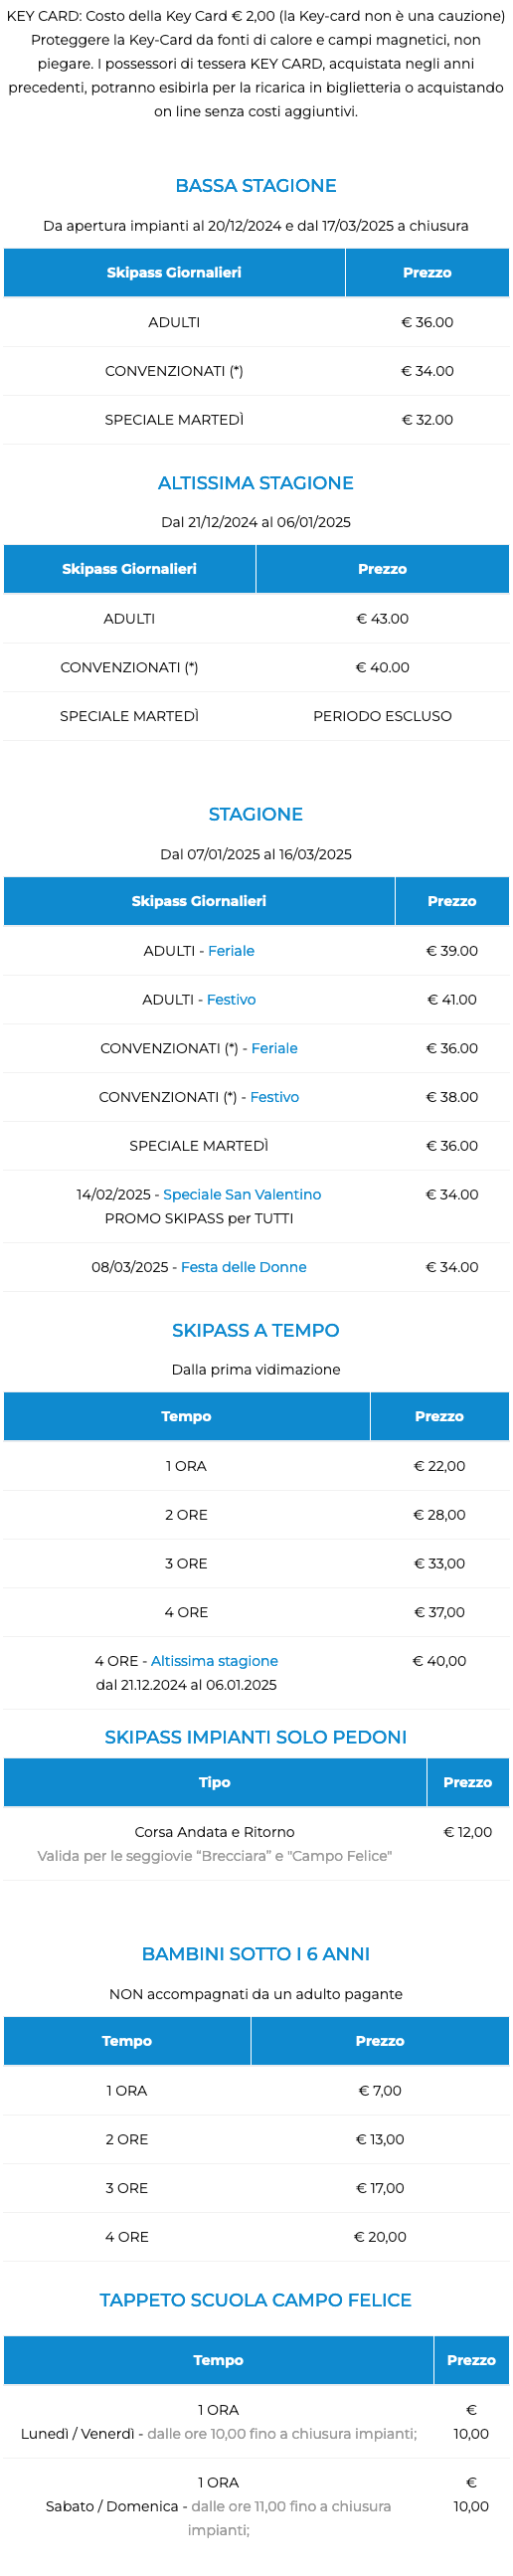Click the BAMBINI SOTTO I 6 ANNI heading
513x2576 pixels.
(256, 1954)
